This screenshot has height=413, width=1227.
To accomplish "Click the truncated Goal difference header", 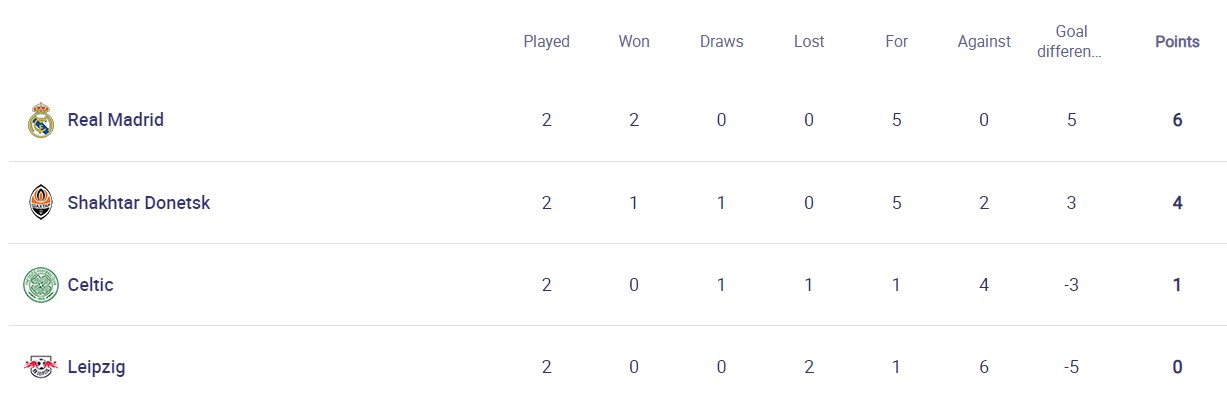I will (1071, 42).
